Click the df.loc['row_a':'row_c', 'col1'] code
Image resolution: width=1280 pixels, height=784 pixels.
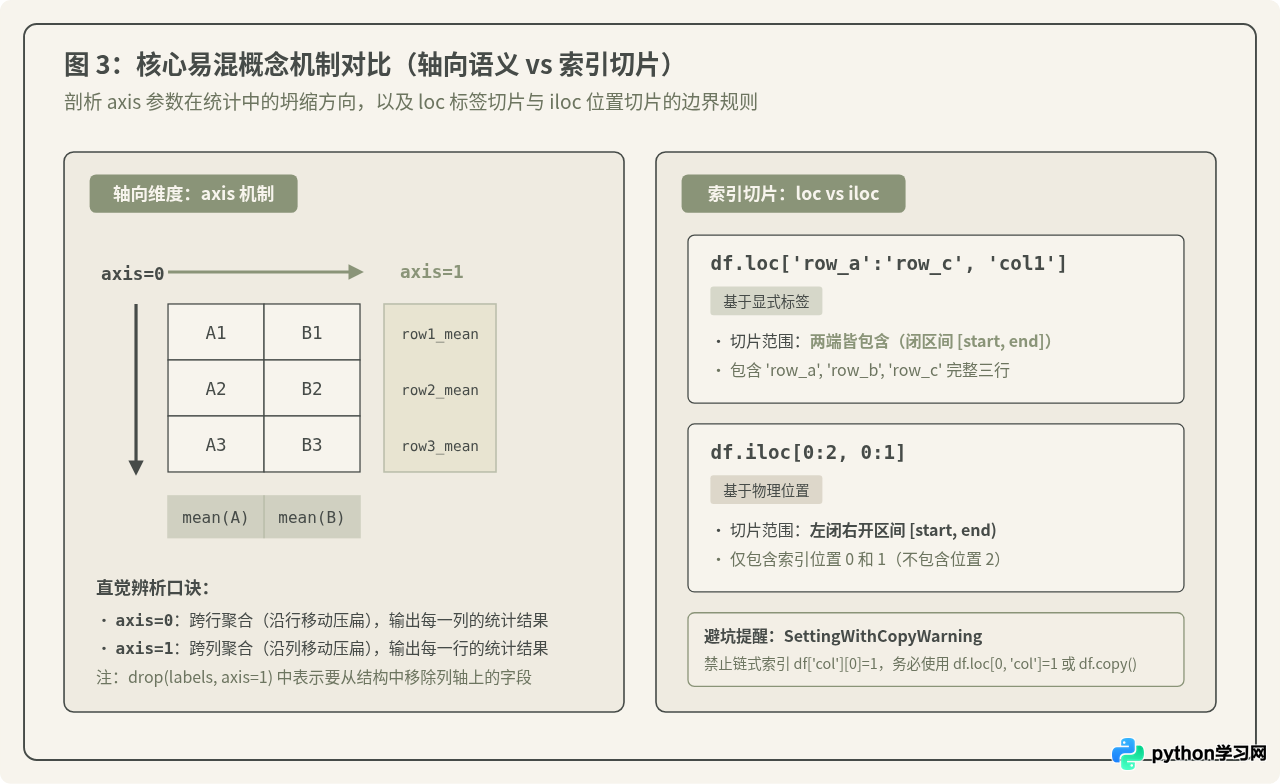[888, 263]
